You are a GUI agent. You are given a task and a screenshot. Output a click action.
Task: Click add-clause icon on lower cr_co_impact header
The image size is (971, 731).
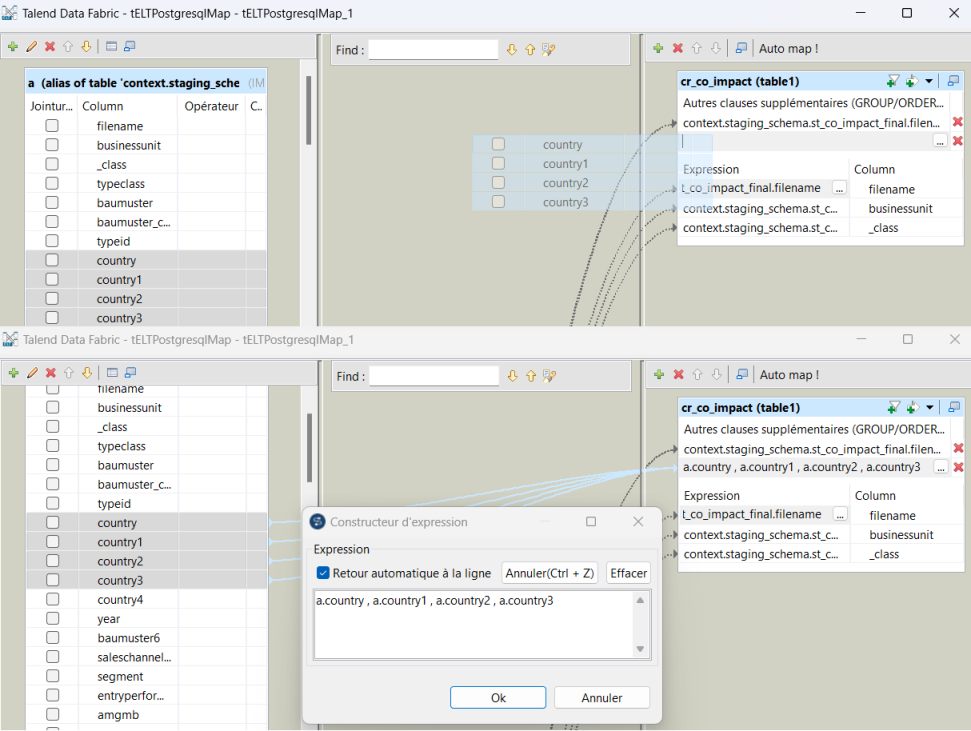[912, 408]
